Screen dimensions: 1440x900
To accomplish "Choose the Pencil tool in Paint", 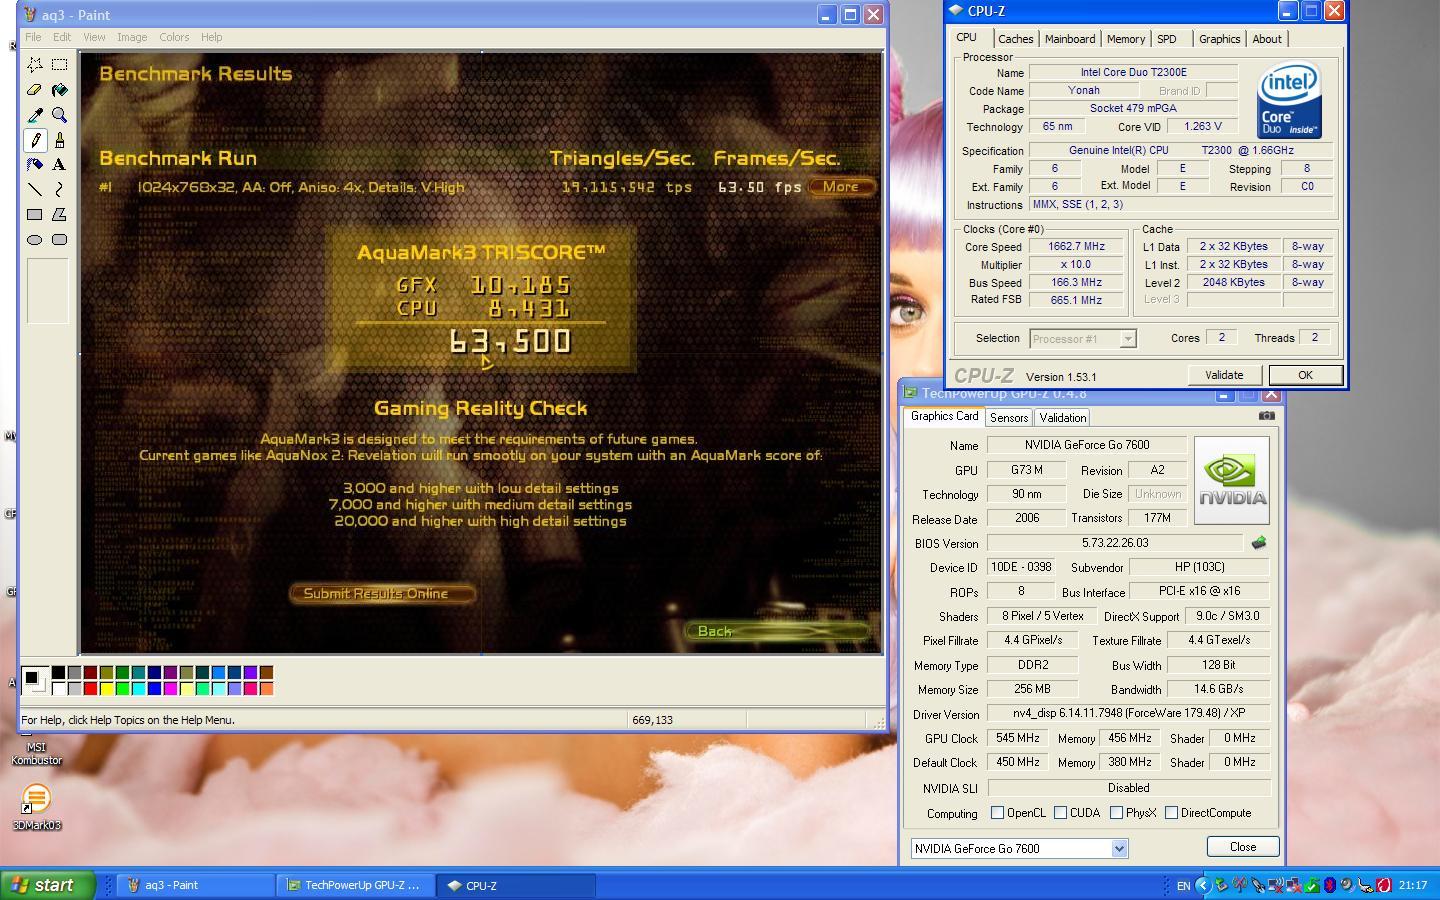I will pyautogui.click(x=35, y=140).
